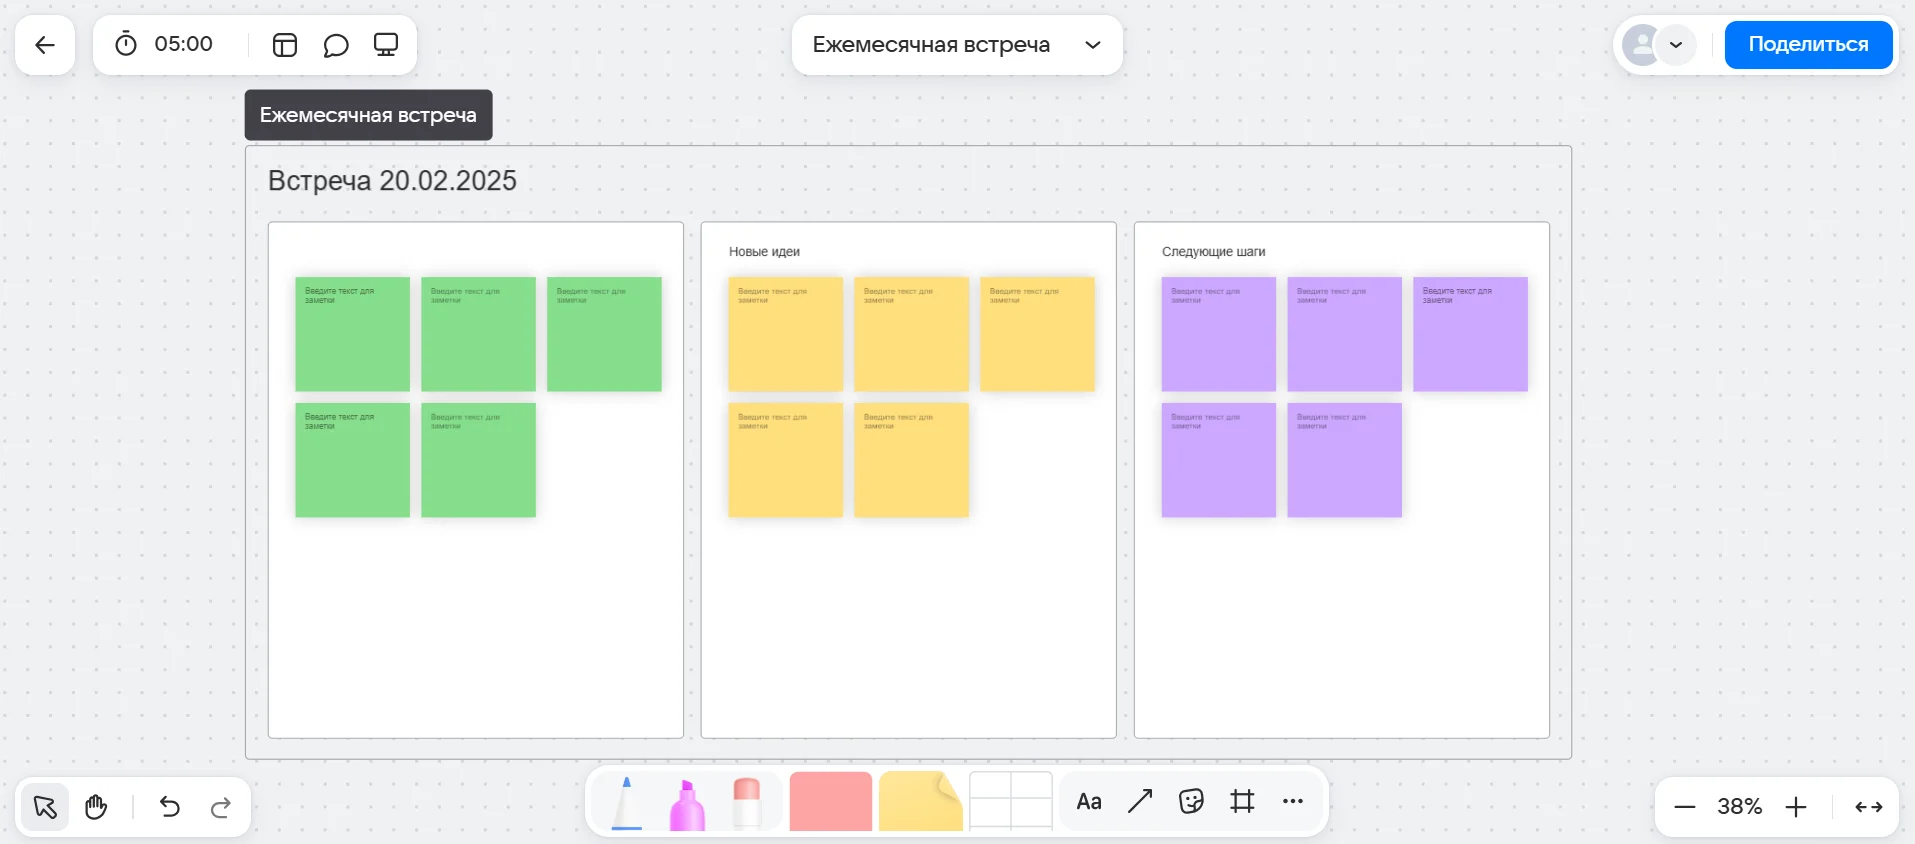Undo the last action
This screenshot has height=844, width=1915.
[x=170, y=807]
